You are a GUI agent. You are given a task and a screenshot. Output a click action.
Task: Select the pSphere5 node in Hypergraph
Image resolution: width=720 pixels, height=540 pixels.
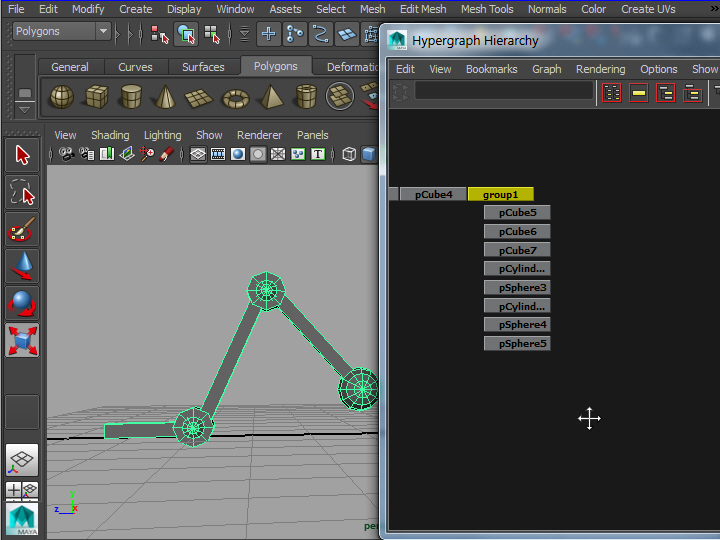[x=517, y=343]
